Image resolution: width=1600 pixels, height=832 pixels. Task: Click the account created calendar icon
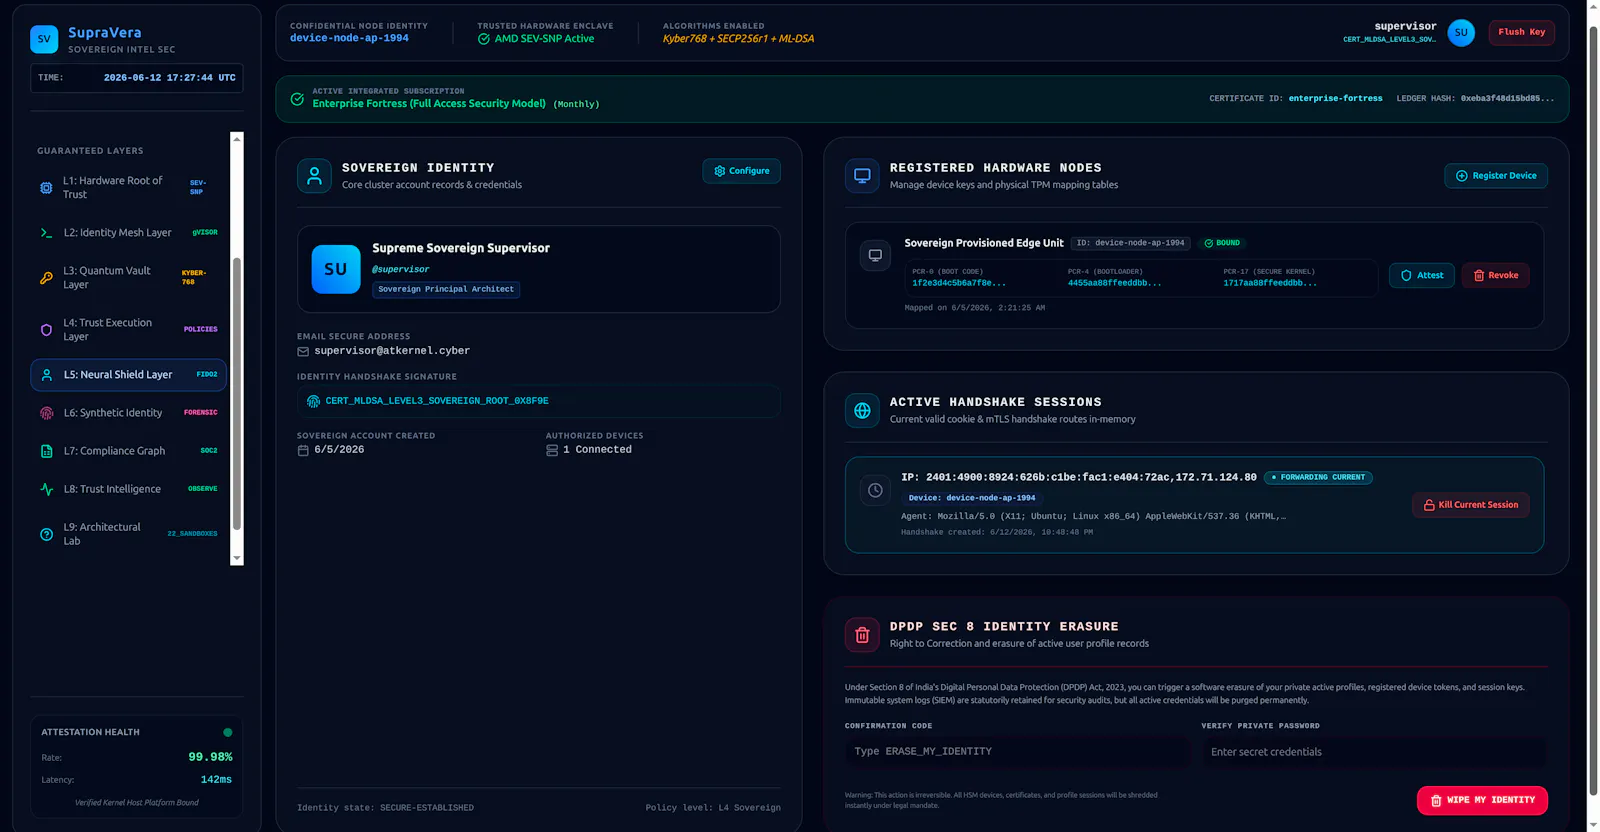(303, 450)
